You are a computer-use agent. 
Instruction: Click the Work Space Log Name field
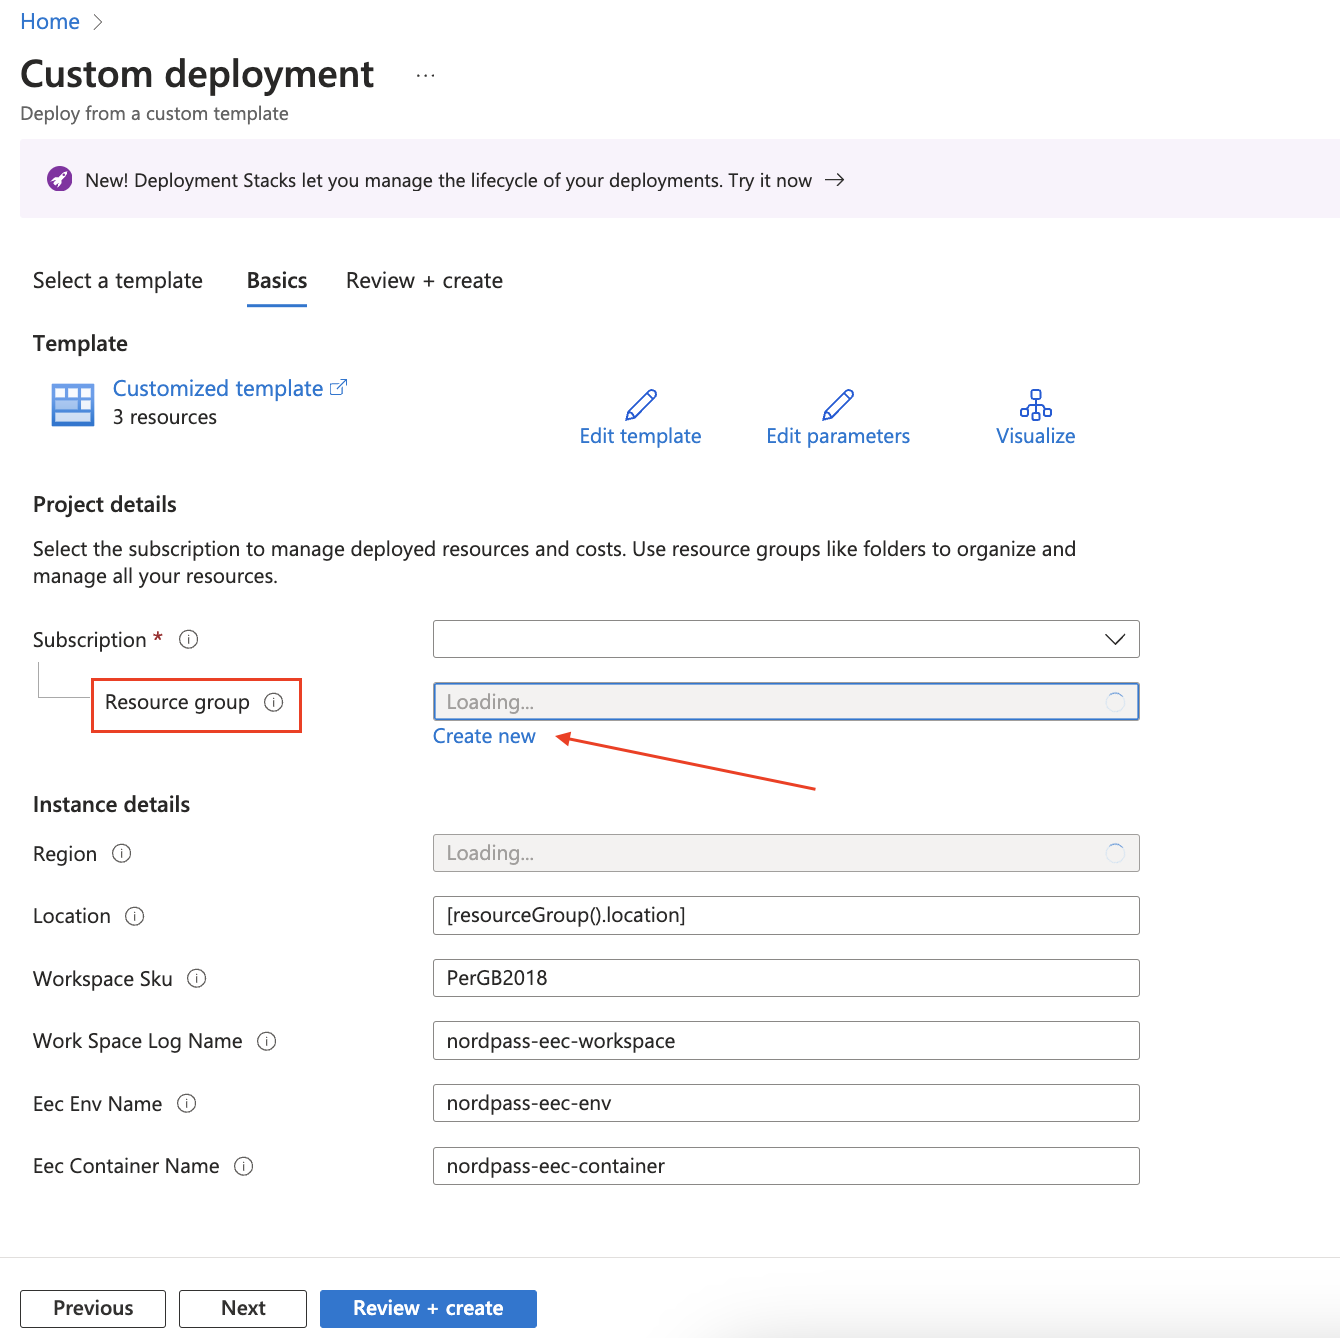coord(786,1041)
